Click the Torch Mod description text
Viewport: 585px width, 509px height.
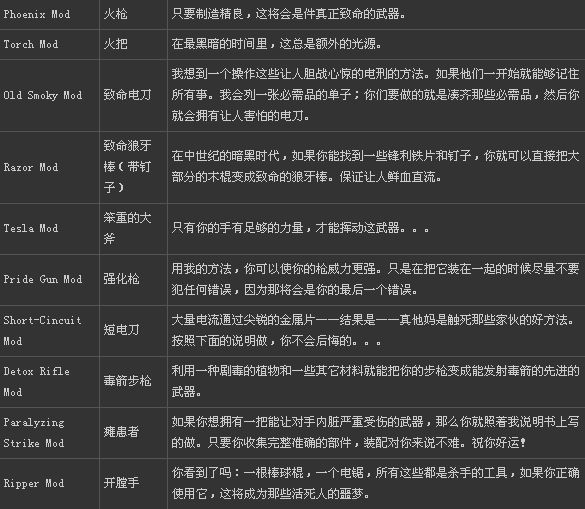tap(276, 44)
